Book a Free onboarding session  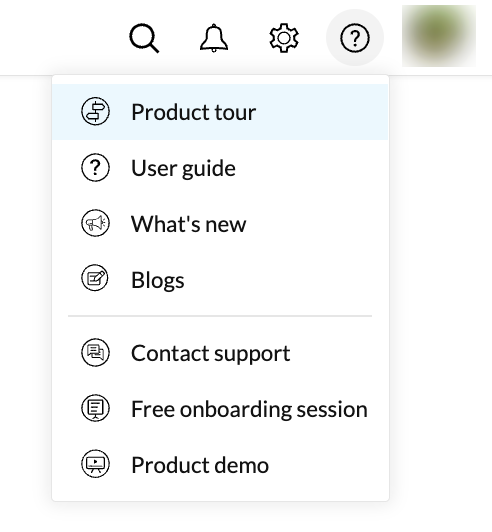coord(249,409)
